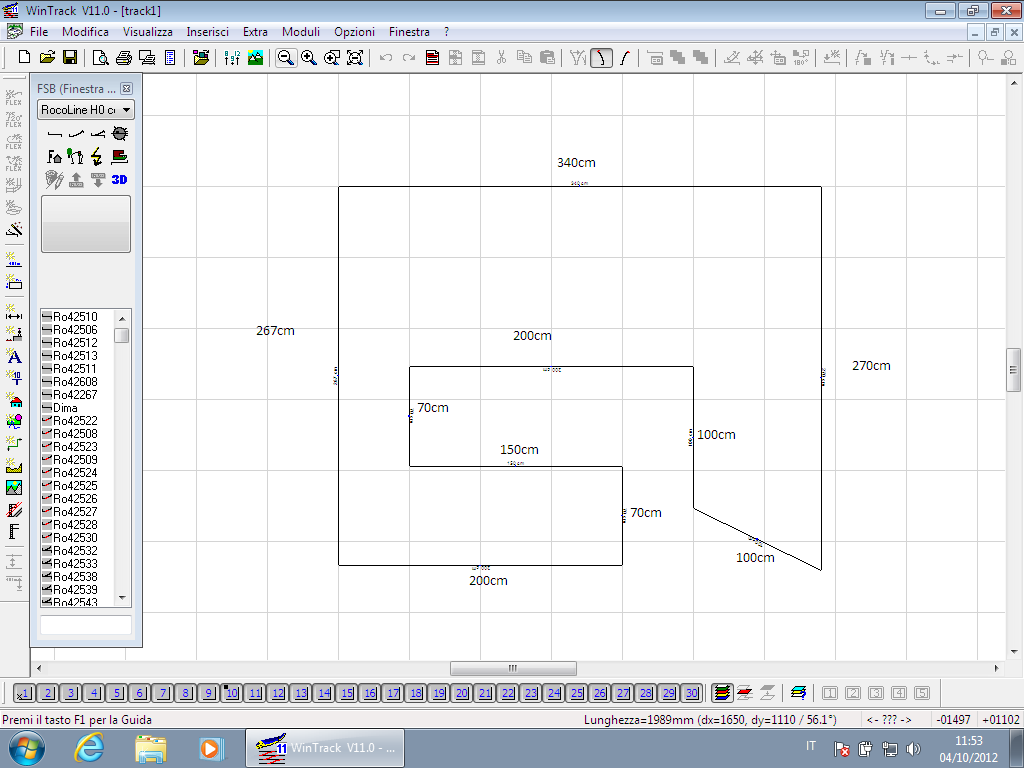
Task: Open the 3D view from the FSB panel
Action: [x=120, y=179]
